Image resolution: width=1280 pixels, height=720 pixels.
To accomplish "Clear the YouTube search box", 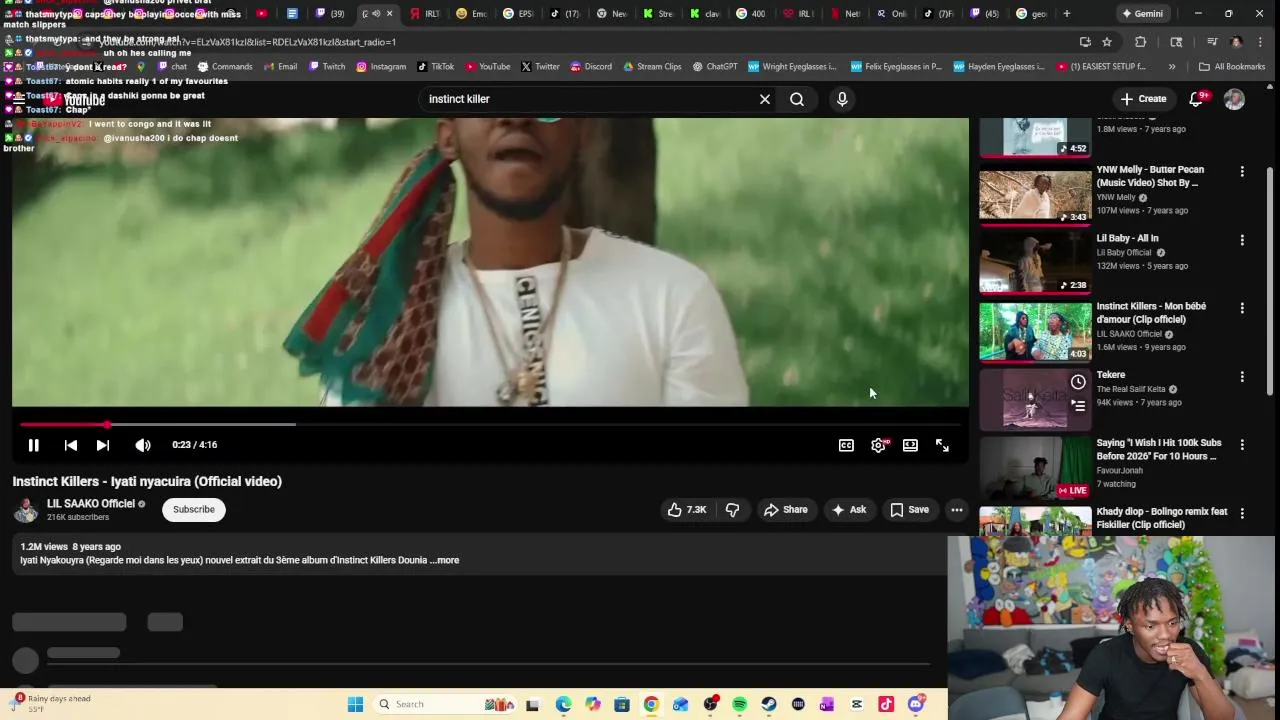I will [765, 99].
